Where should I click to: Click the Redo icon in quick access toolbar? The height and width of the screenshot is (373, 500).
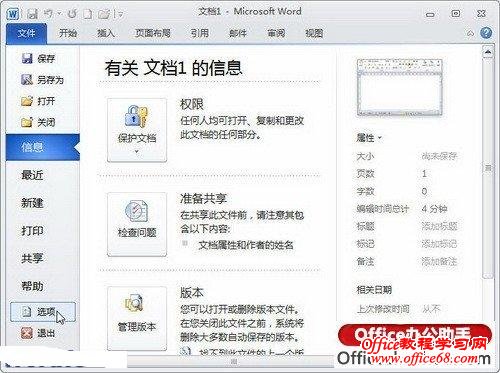pos(72,14)
